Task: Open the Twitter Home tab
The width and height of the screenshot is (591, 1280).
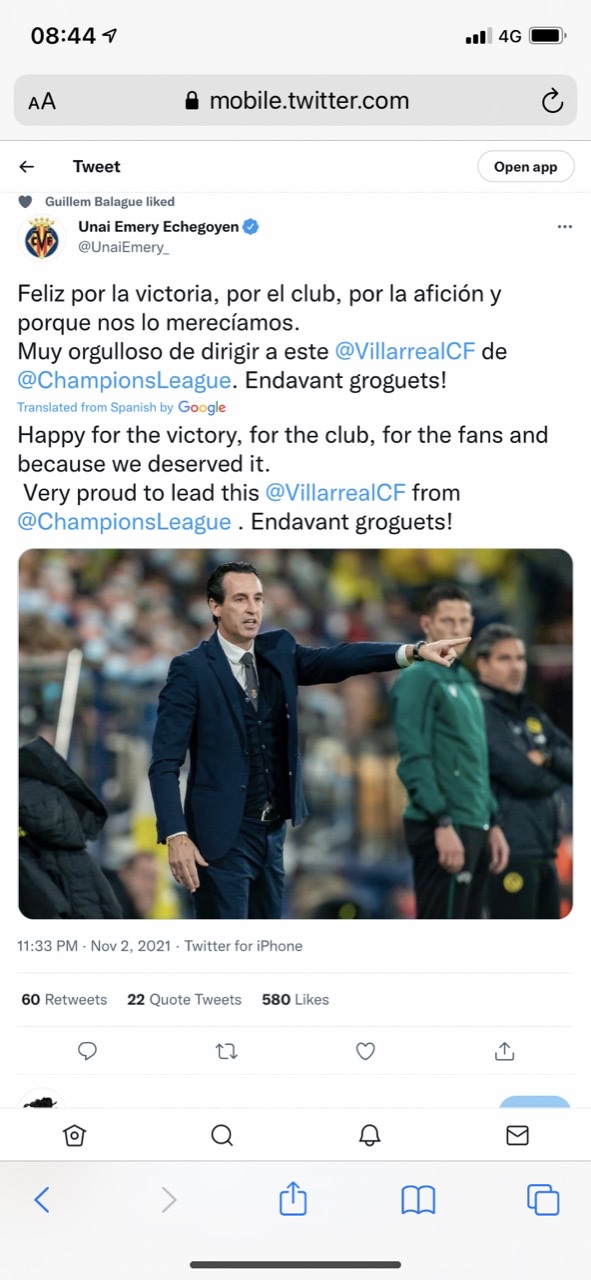Action: [x=74, y=1135]
